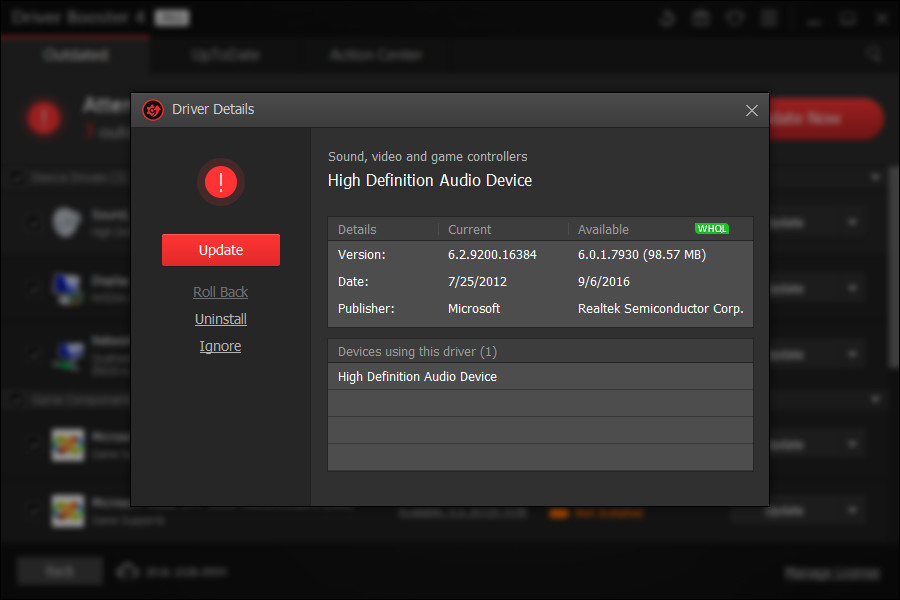This screenshot has height=600, width=900.
Task: Click the Driver Booster logo in dialog header
Action: tap(152, 110)
